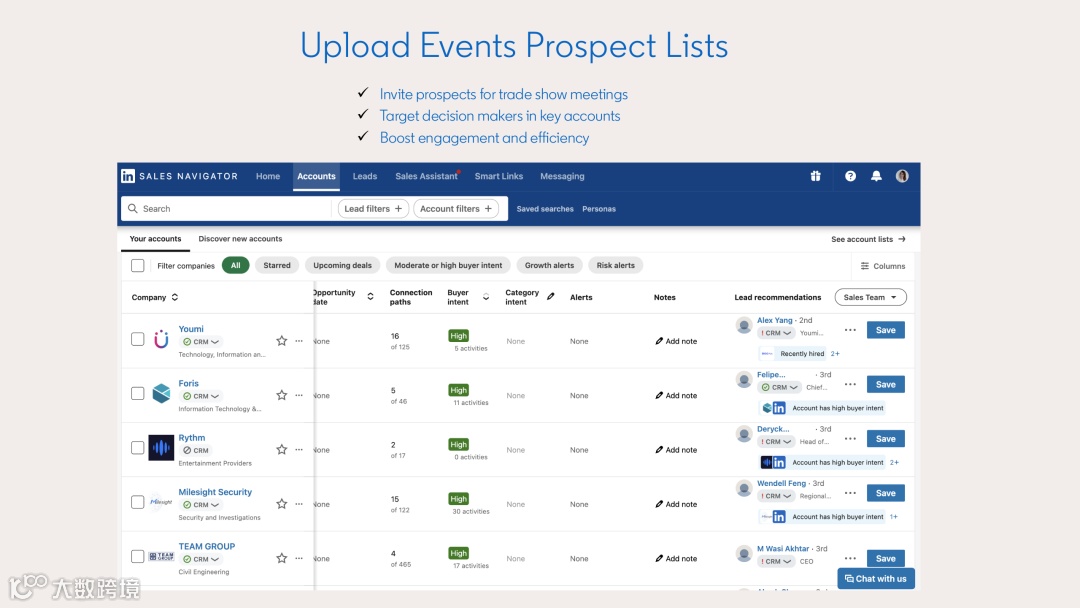Expand Foris's CRM dropdown
This screenshot has width=1080, height=608.
(201, 396)
